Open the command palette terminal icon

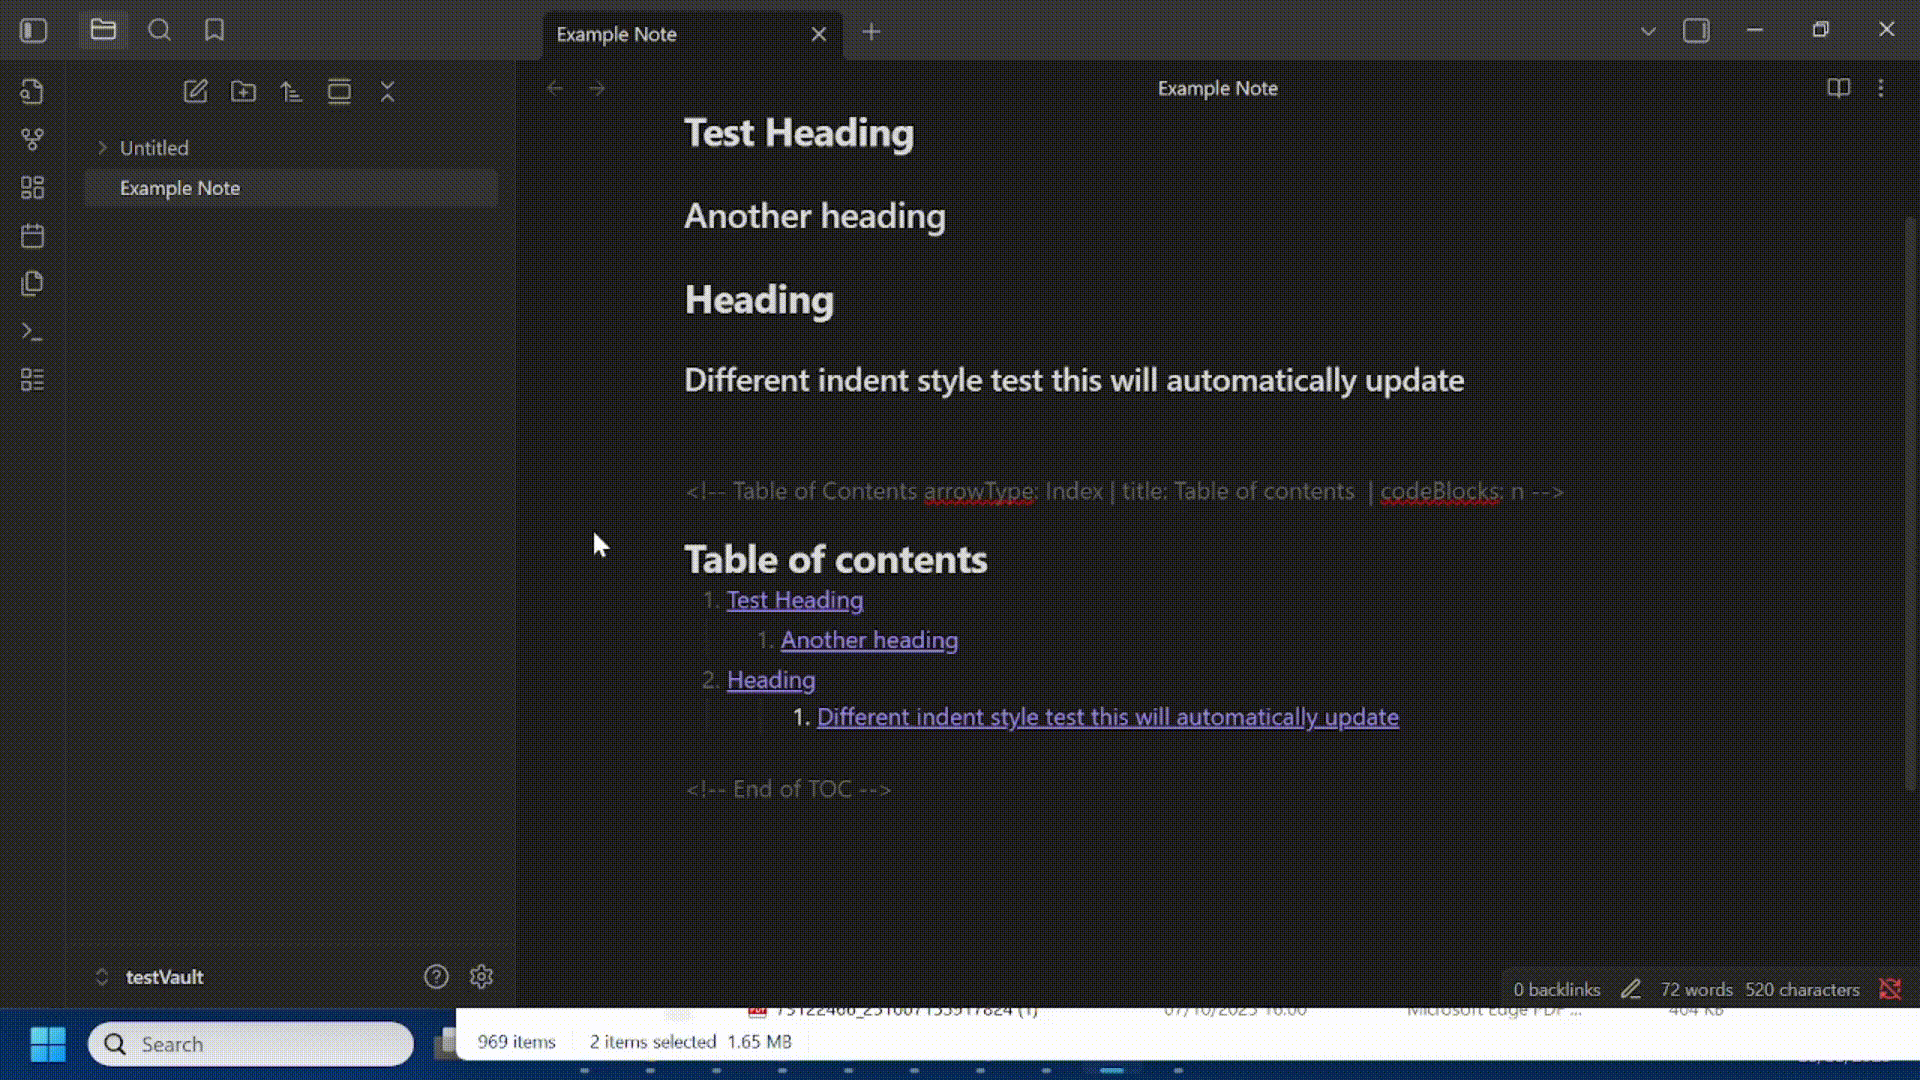[x=32, y=331]
